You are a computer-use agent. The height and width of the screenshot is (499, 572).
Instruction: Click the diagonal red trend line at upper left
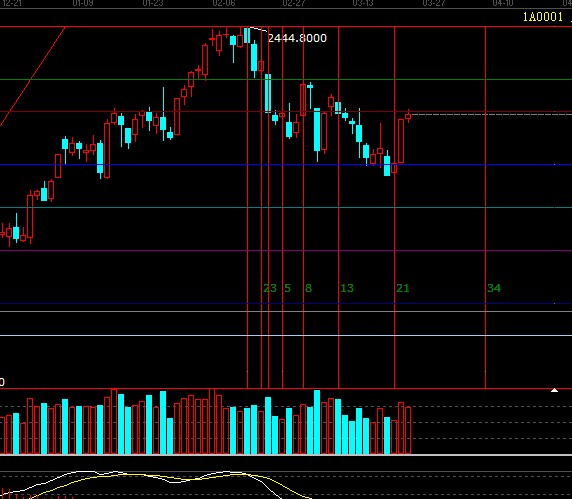[x=33, y=76]
